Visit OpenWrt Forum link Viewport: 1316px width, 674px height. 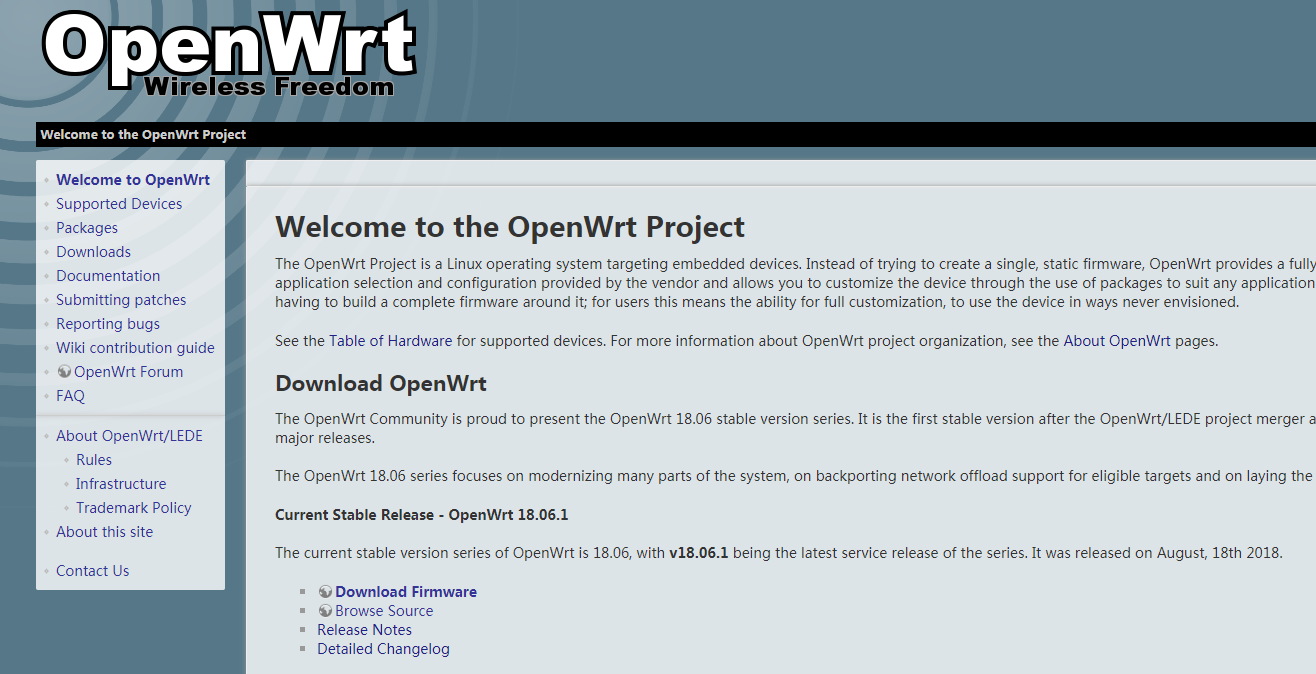point(128,372)
